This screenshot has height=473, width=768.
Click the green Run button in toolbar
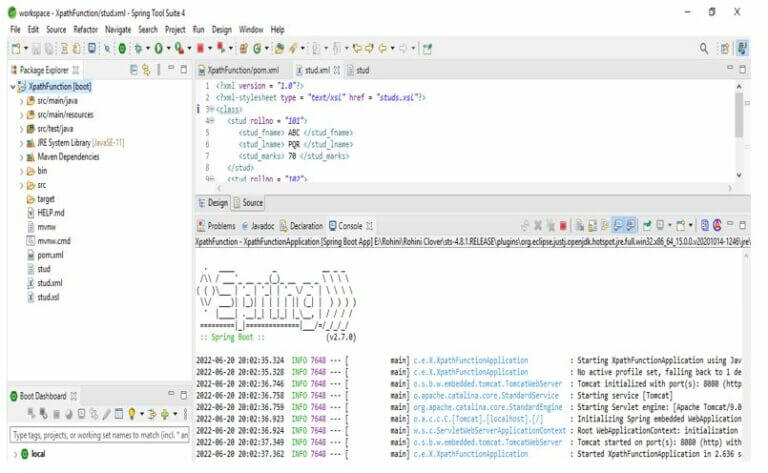[x=158, y=48]
